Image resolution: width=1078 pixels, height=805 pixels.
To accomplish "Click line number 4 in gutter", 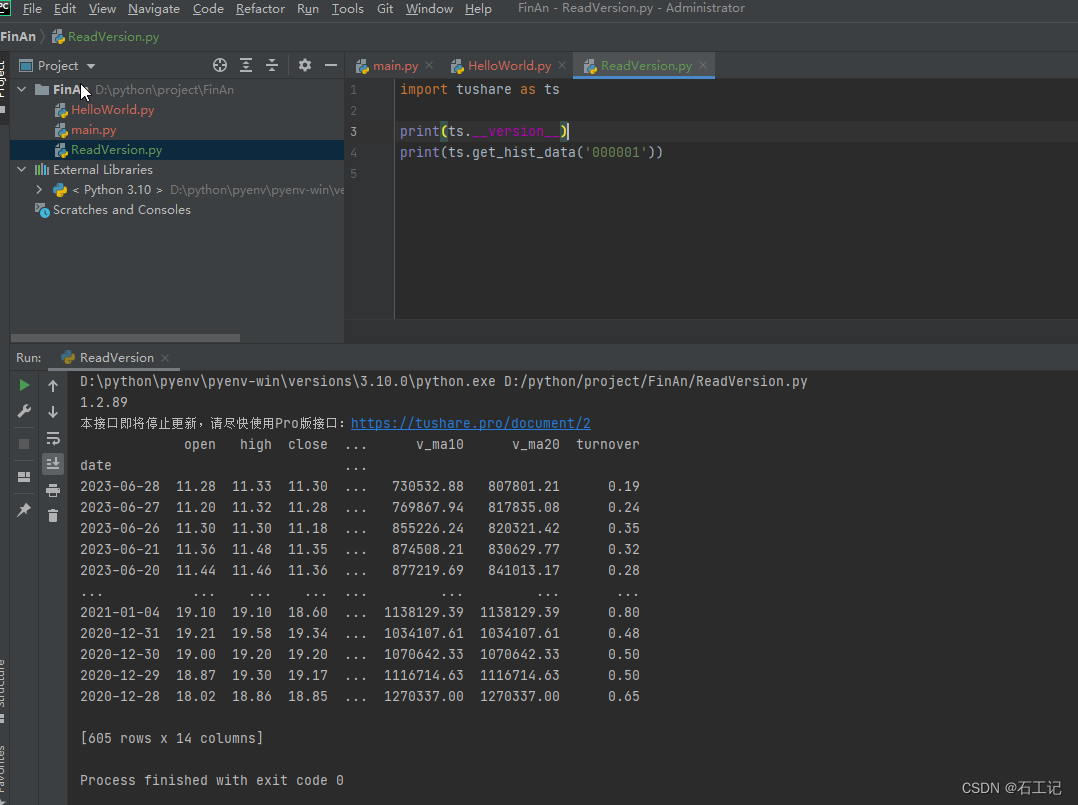I will [x=353, y=153].
